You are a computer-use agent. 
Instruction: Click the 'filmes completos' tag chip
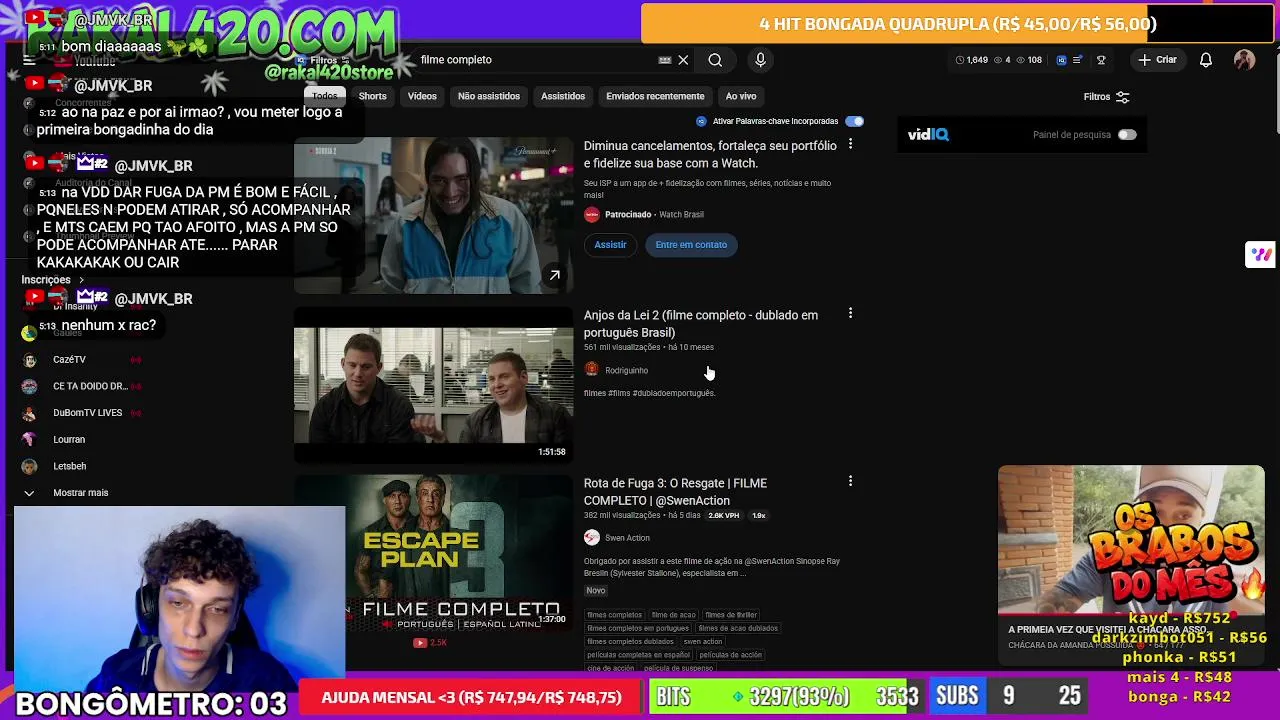click(614, 615)
